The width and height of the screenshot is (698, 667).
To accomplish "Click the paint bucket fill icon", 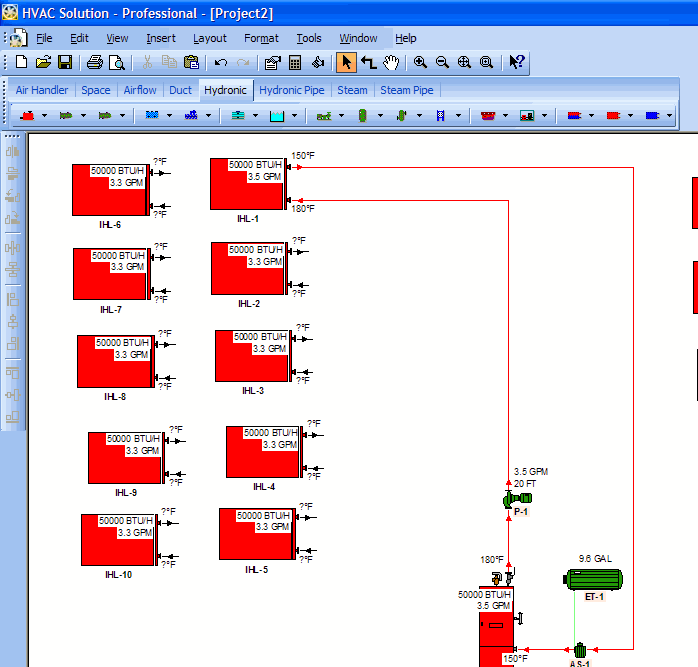I will pos(318,62).
